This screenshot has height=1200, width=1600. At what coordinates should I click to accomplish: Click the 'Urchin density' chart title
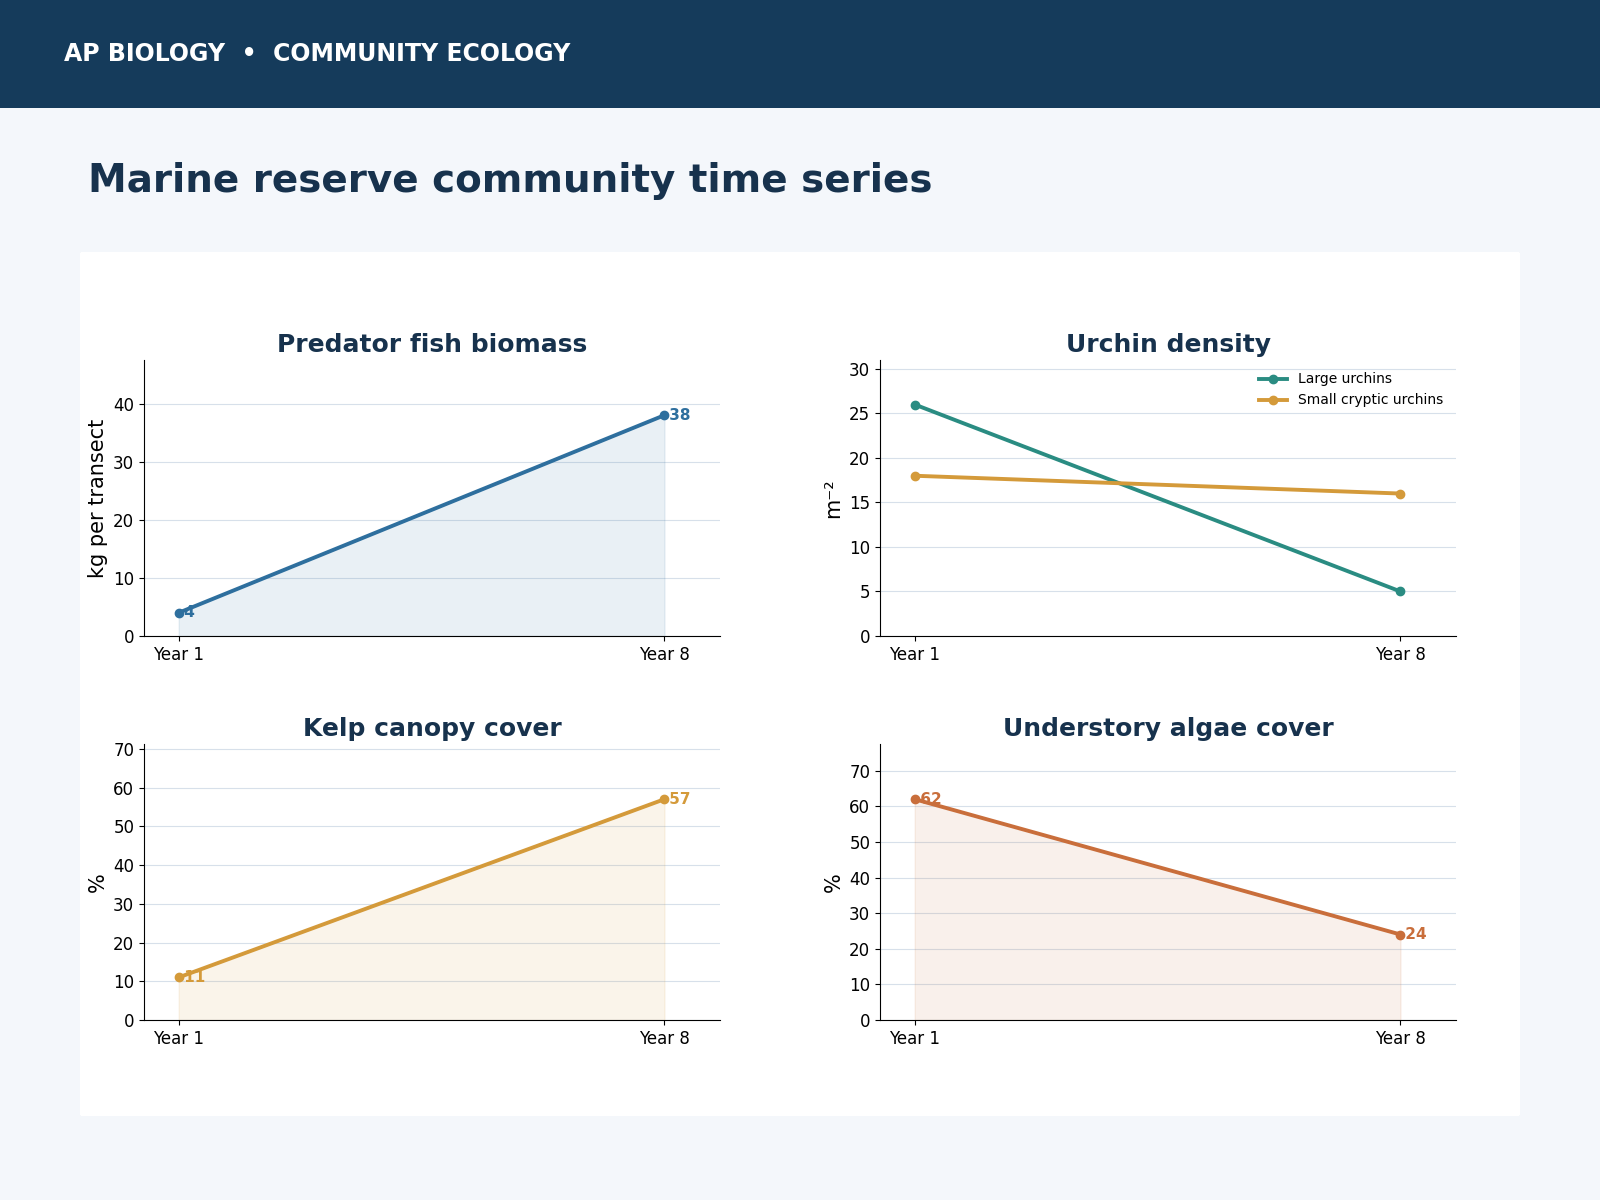tap(1168, 344)
